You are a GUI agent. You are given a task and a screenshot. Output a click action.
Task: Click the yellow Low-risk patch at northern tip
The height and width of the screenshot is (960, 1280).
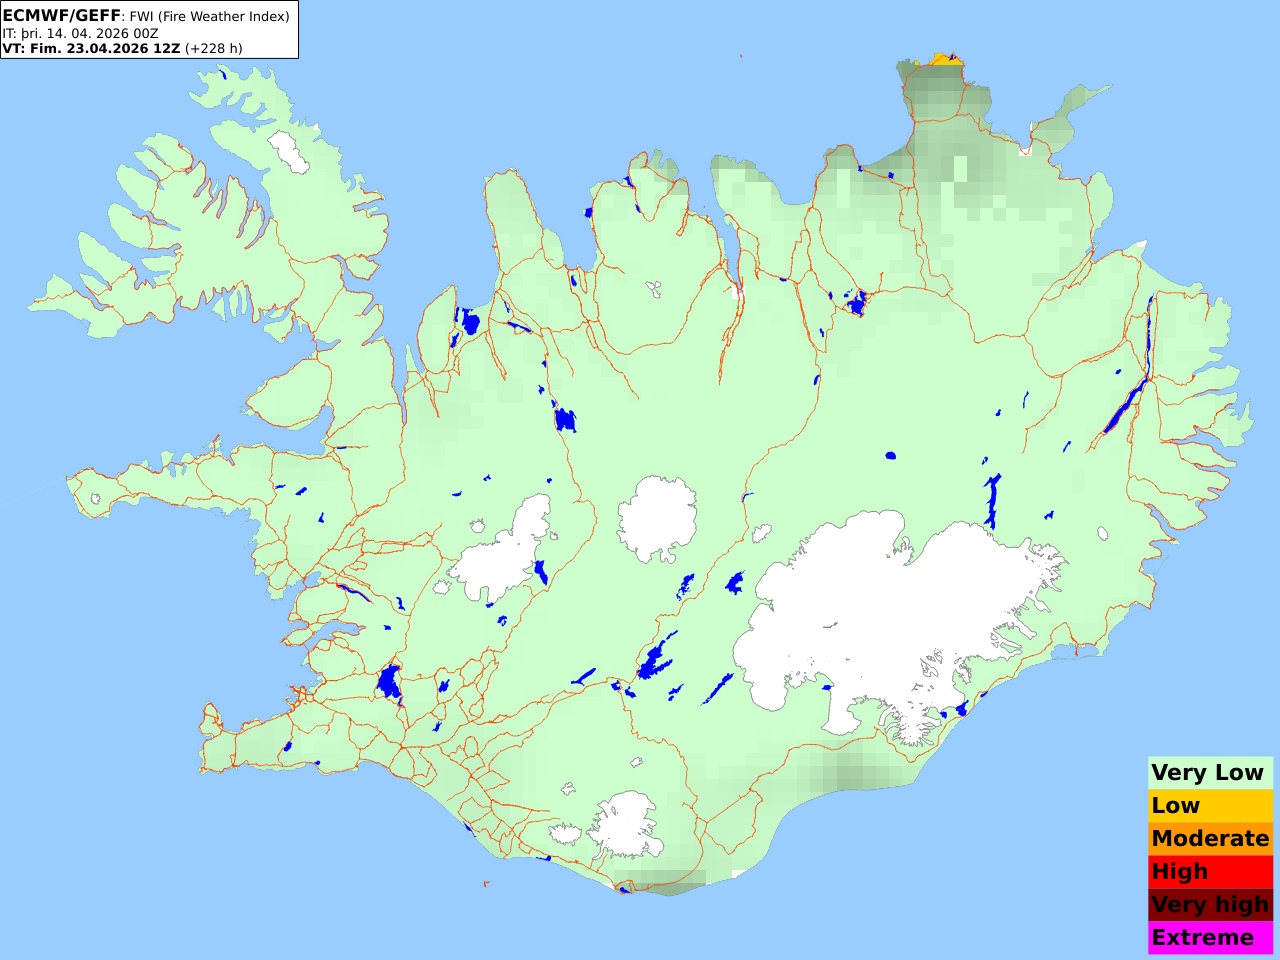click(x=944, y=61)
